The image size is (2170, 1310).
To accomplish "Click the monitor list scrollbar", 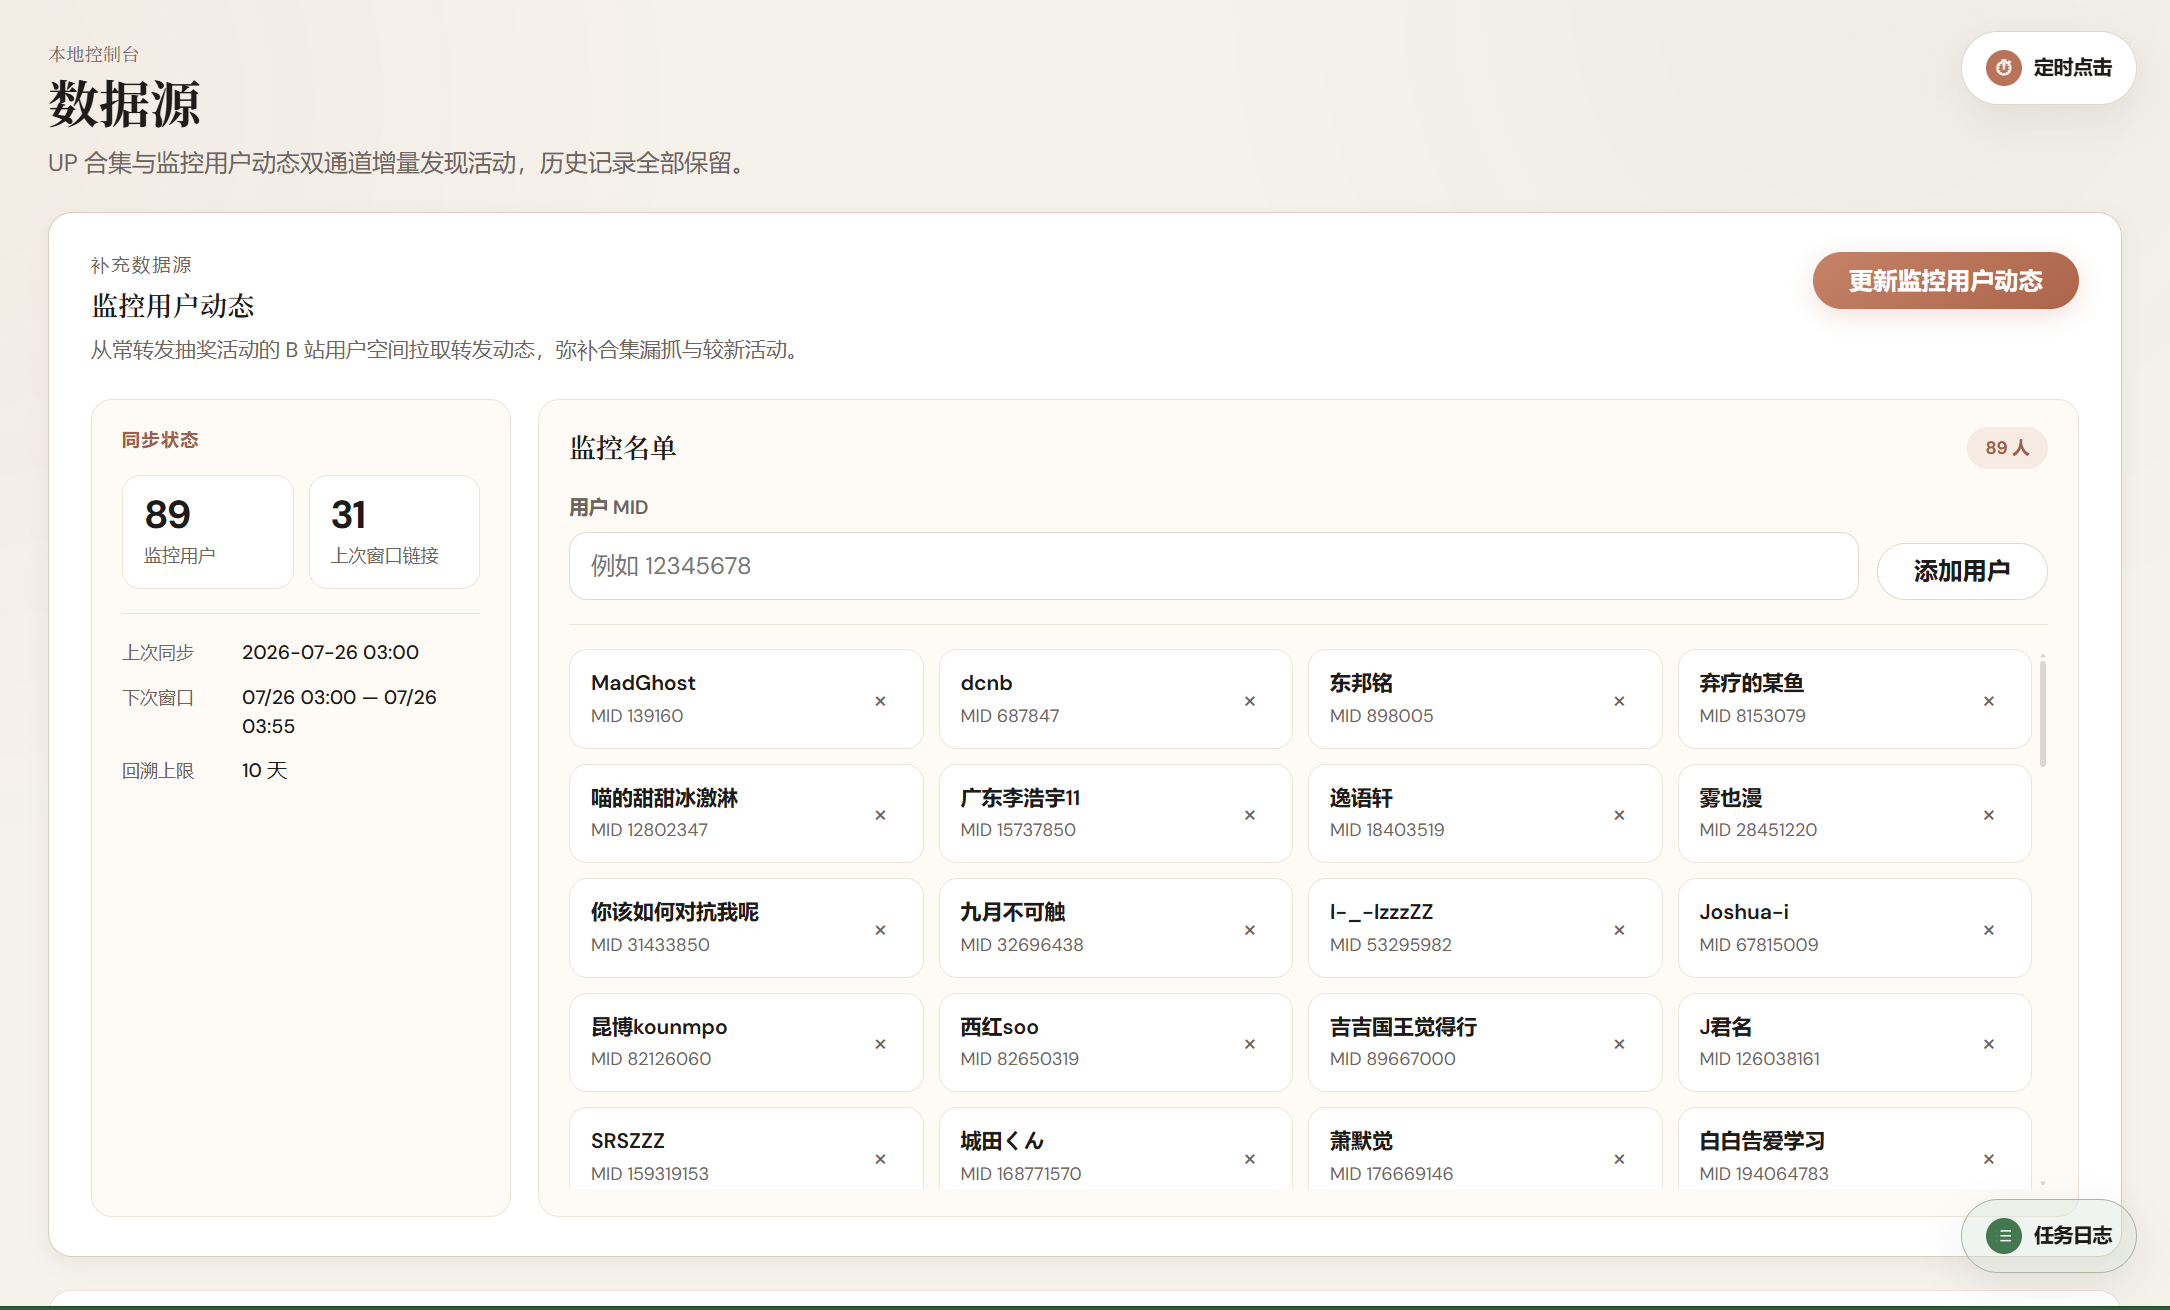I will click(2042, 712).
